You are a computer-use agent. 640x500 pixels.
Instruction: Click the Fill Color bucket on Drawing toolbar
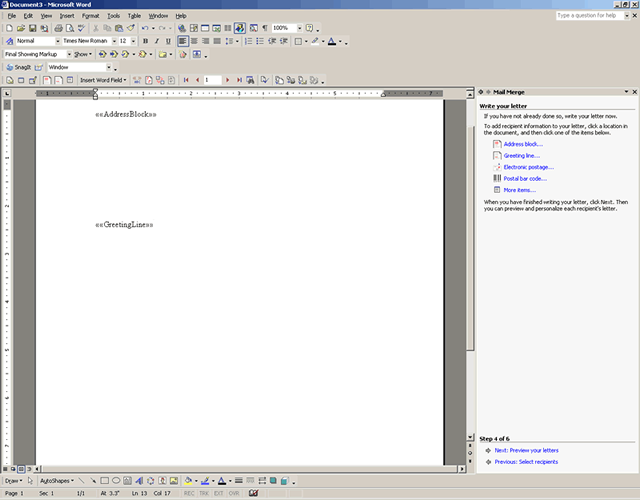188,481
